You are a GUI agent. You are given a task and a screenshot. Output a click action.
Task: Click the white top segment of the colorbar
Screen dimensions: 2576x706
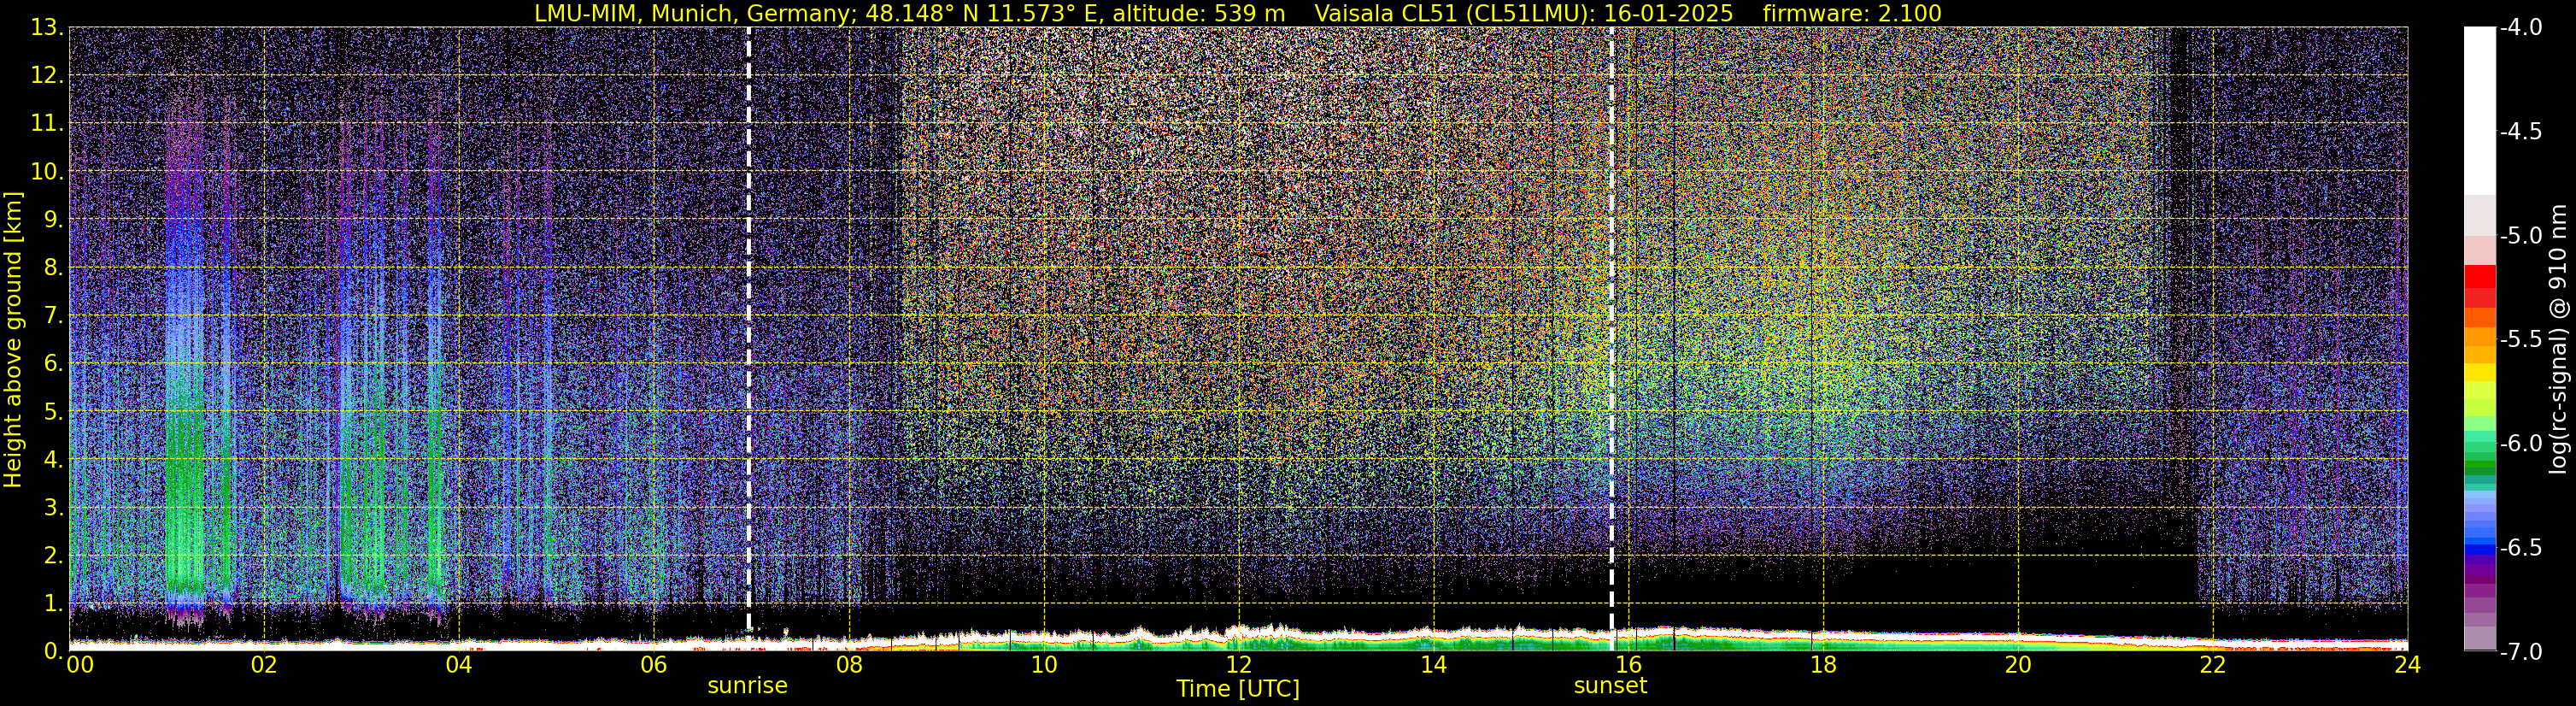click(x=2480, y=110)
